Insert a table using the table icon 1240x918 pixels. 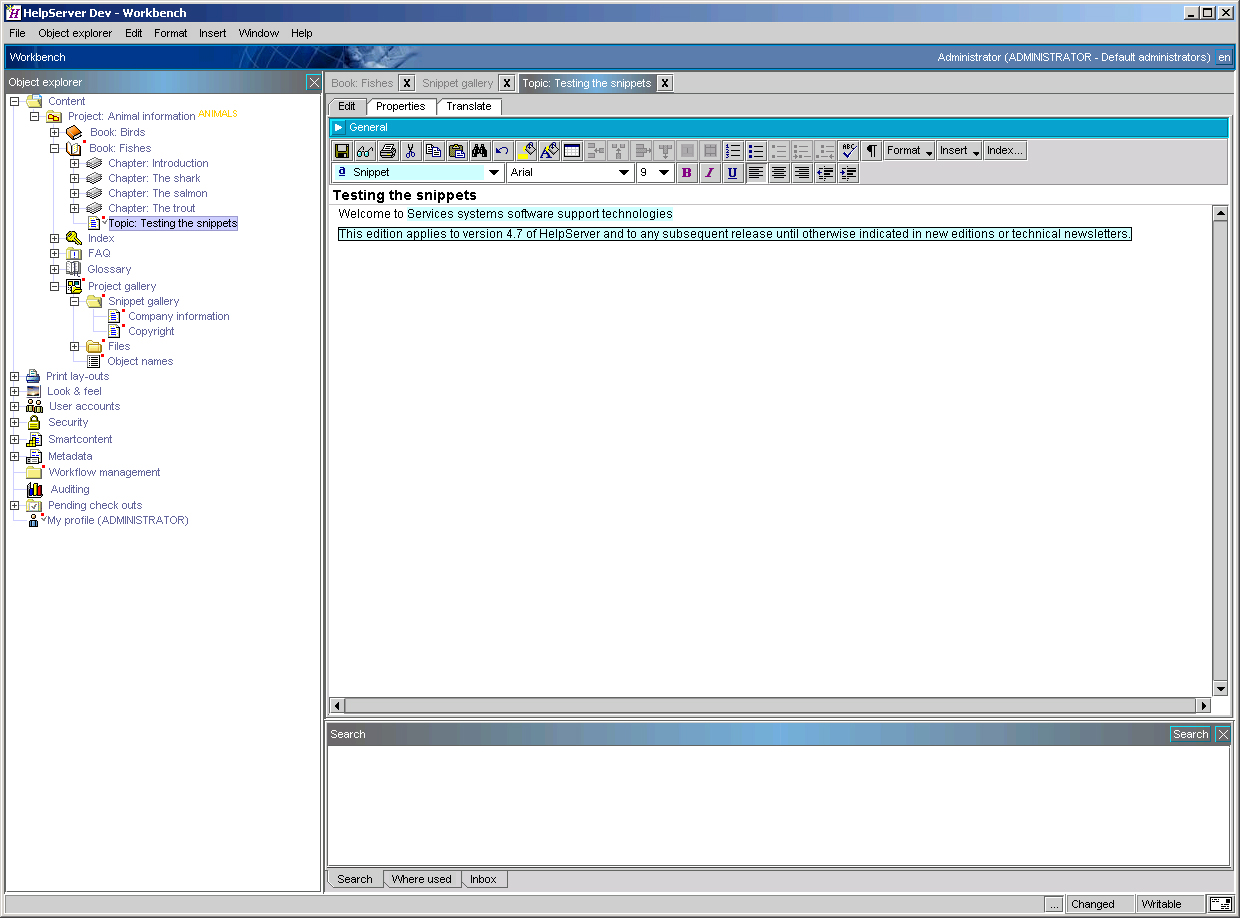572,151
